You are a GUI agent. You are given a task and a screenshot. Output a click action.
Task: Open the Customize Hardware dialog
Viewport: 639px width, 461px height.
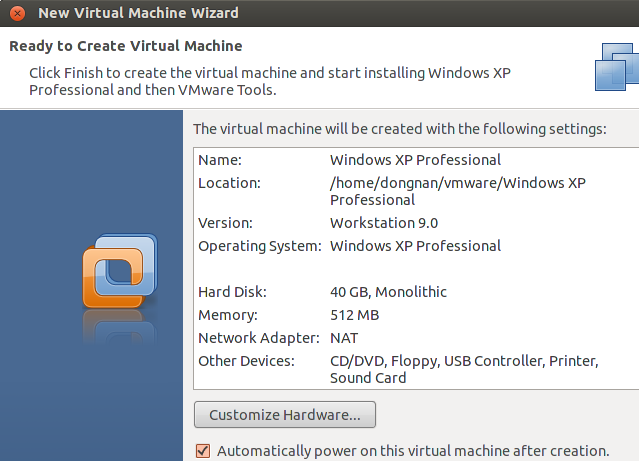point(285,415)
